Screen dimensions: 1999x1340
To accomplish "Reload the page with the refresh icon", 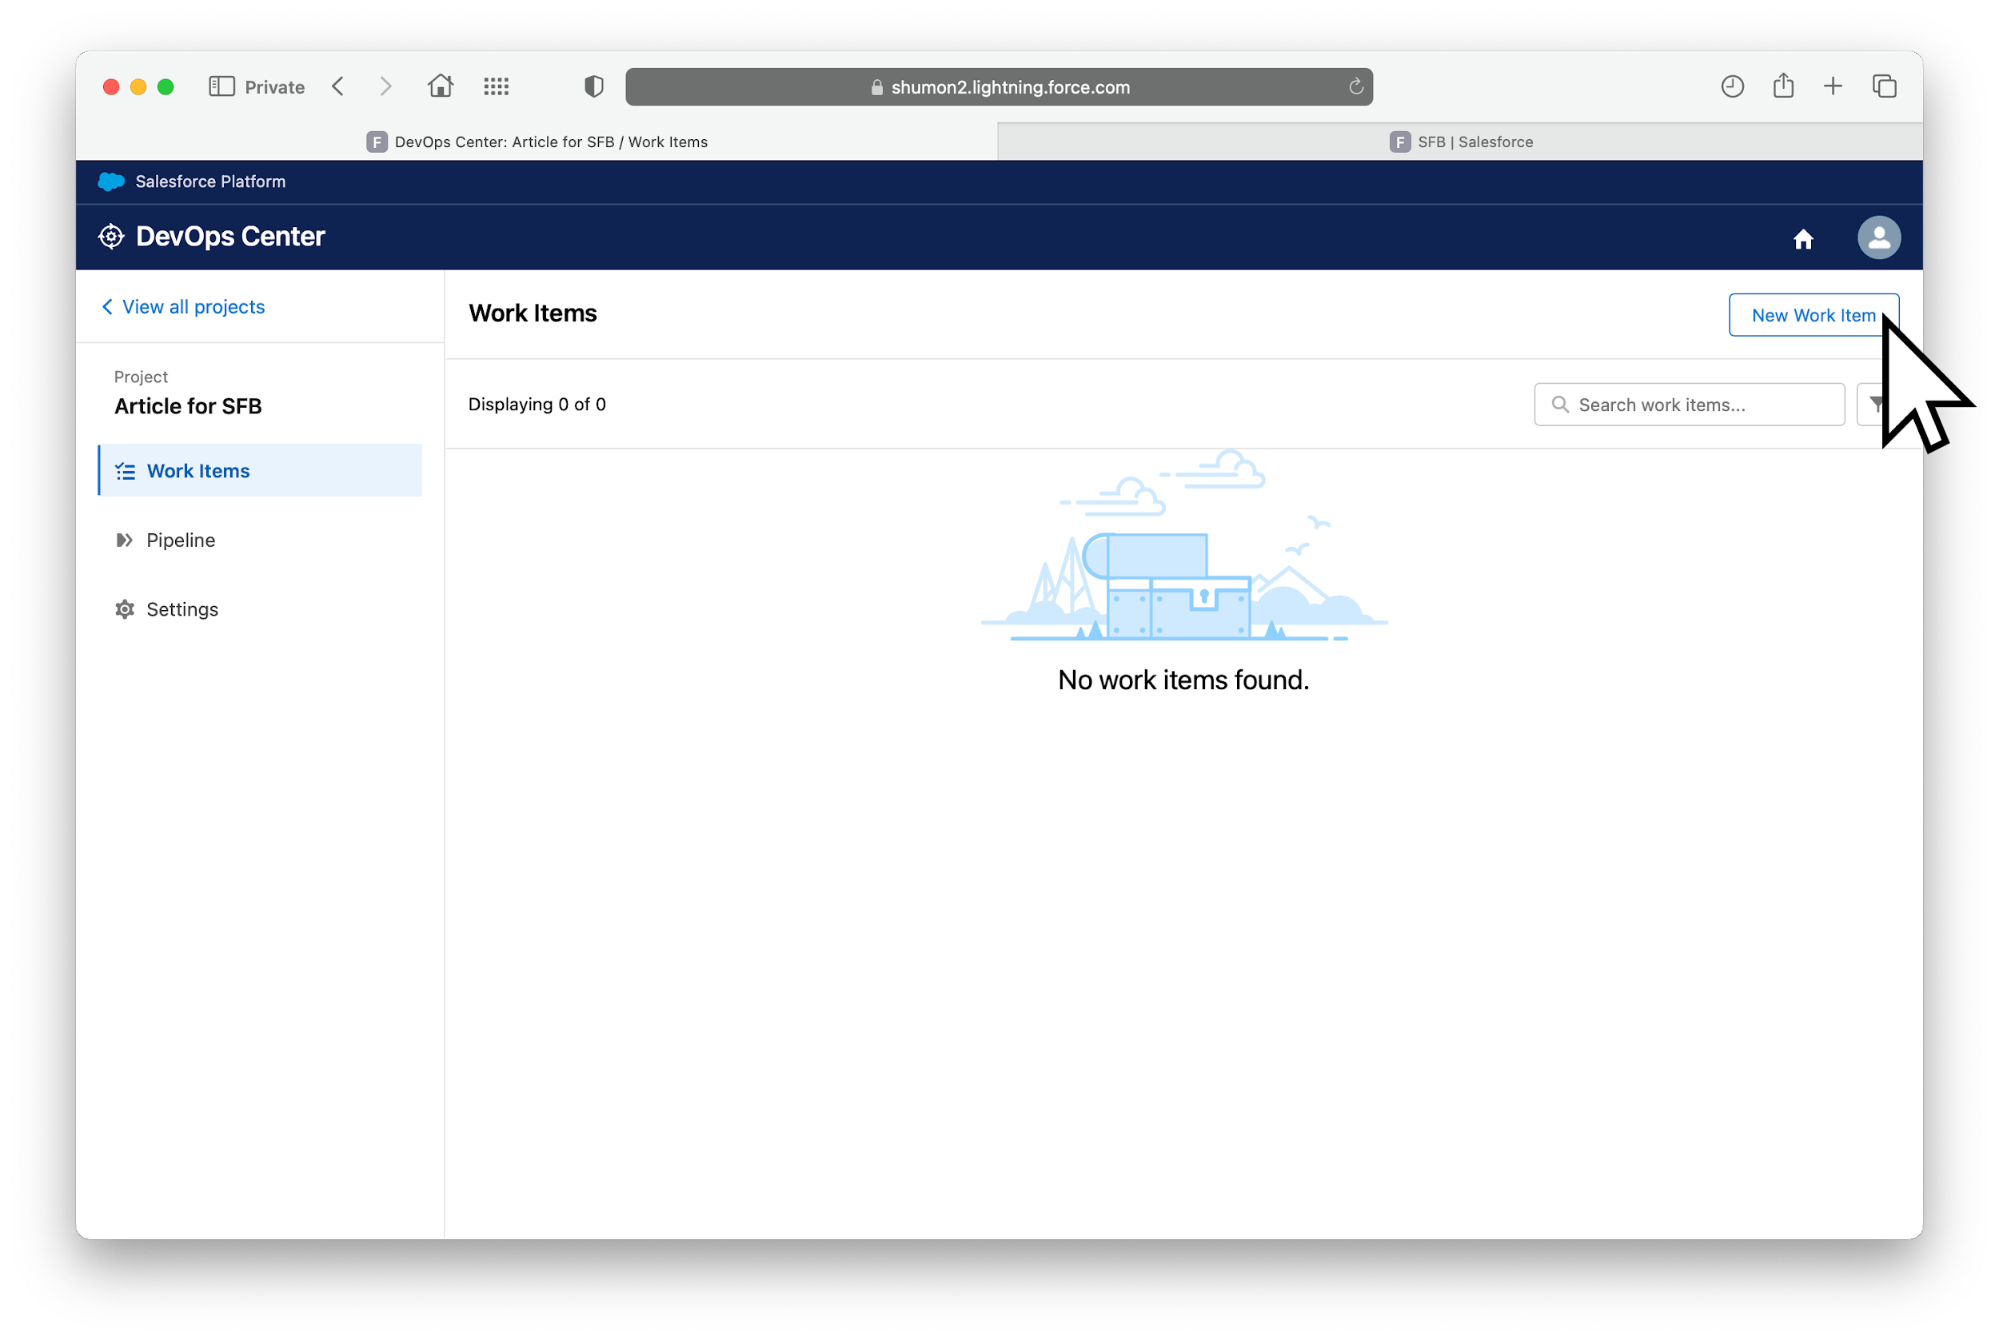I will (x=1356, y=87).
